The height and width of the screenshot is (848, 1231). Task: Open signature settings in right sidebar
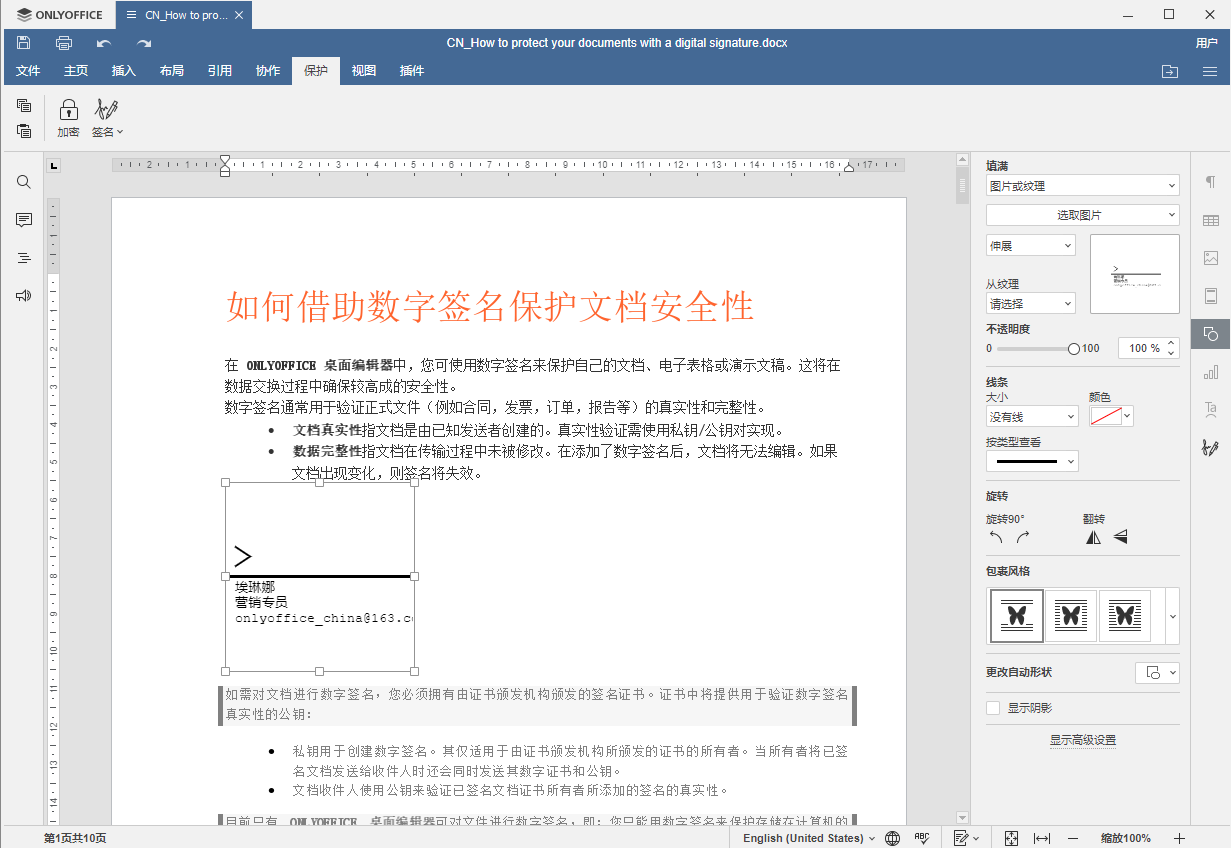tap(1210, 448)
